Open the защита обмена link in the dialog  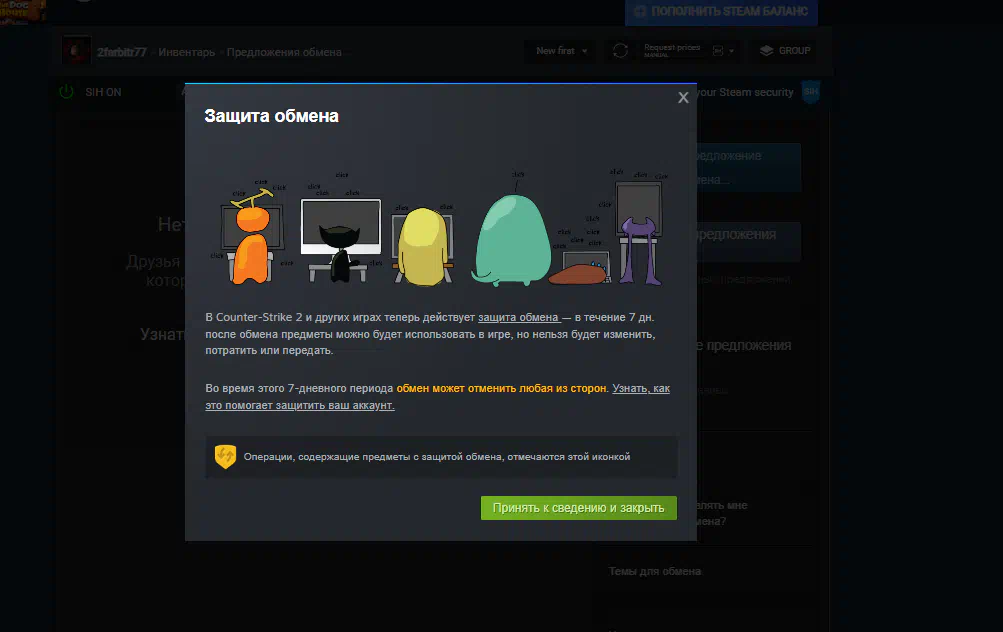(x=519, y=317)
